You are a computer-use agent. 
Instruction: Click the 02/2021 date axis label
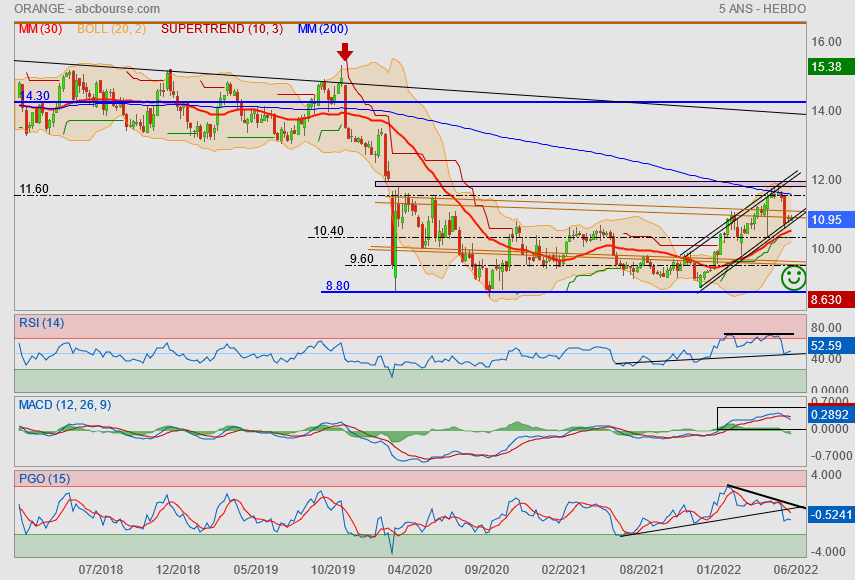pyautogui.click(x=564, y=570)
